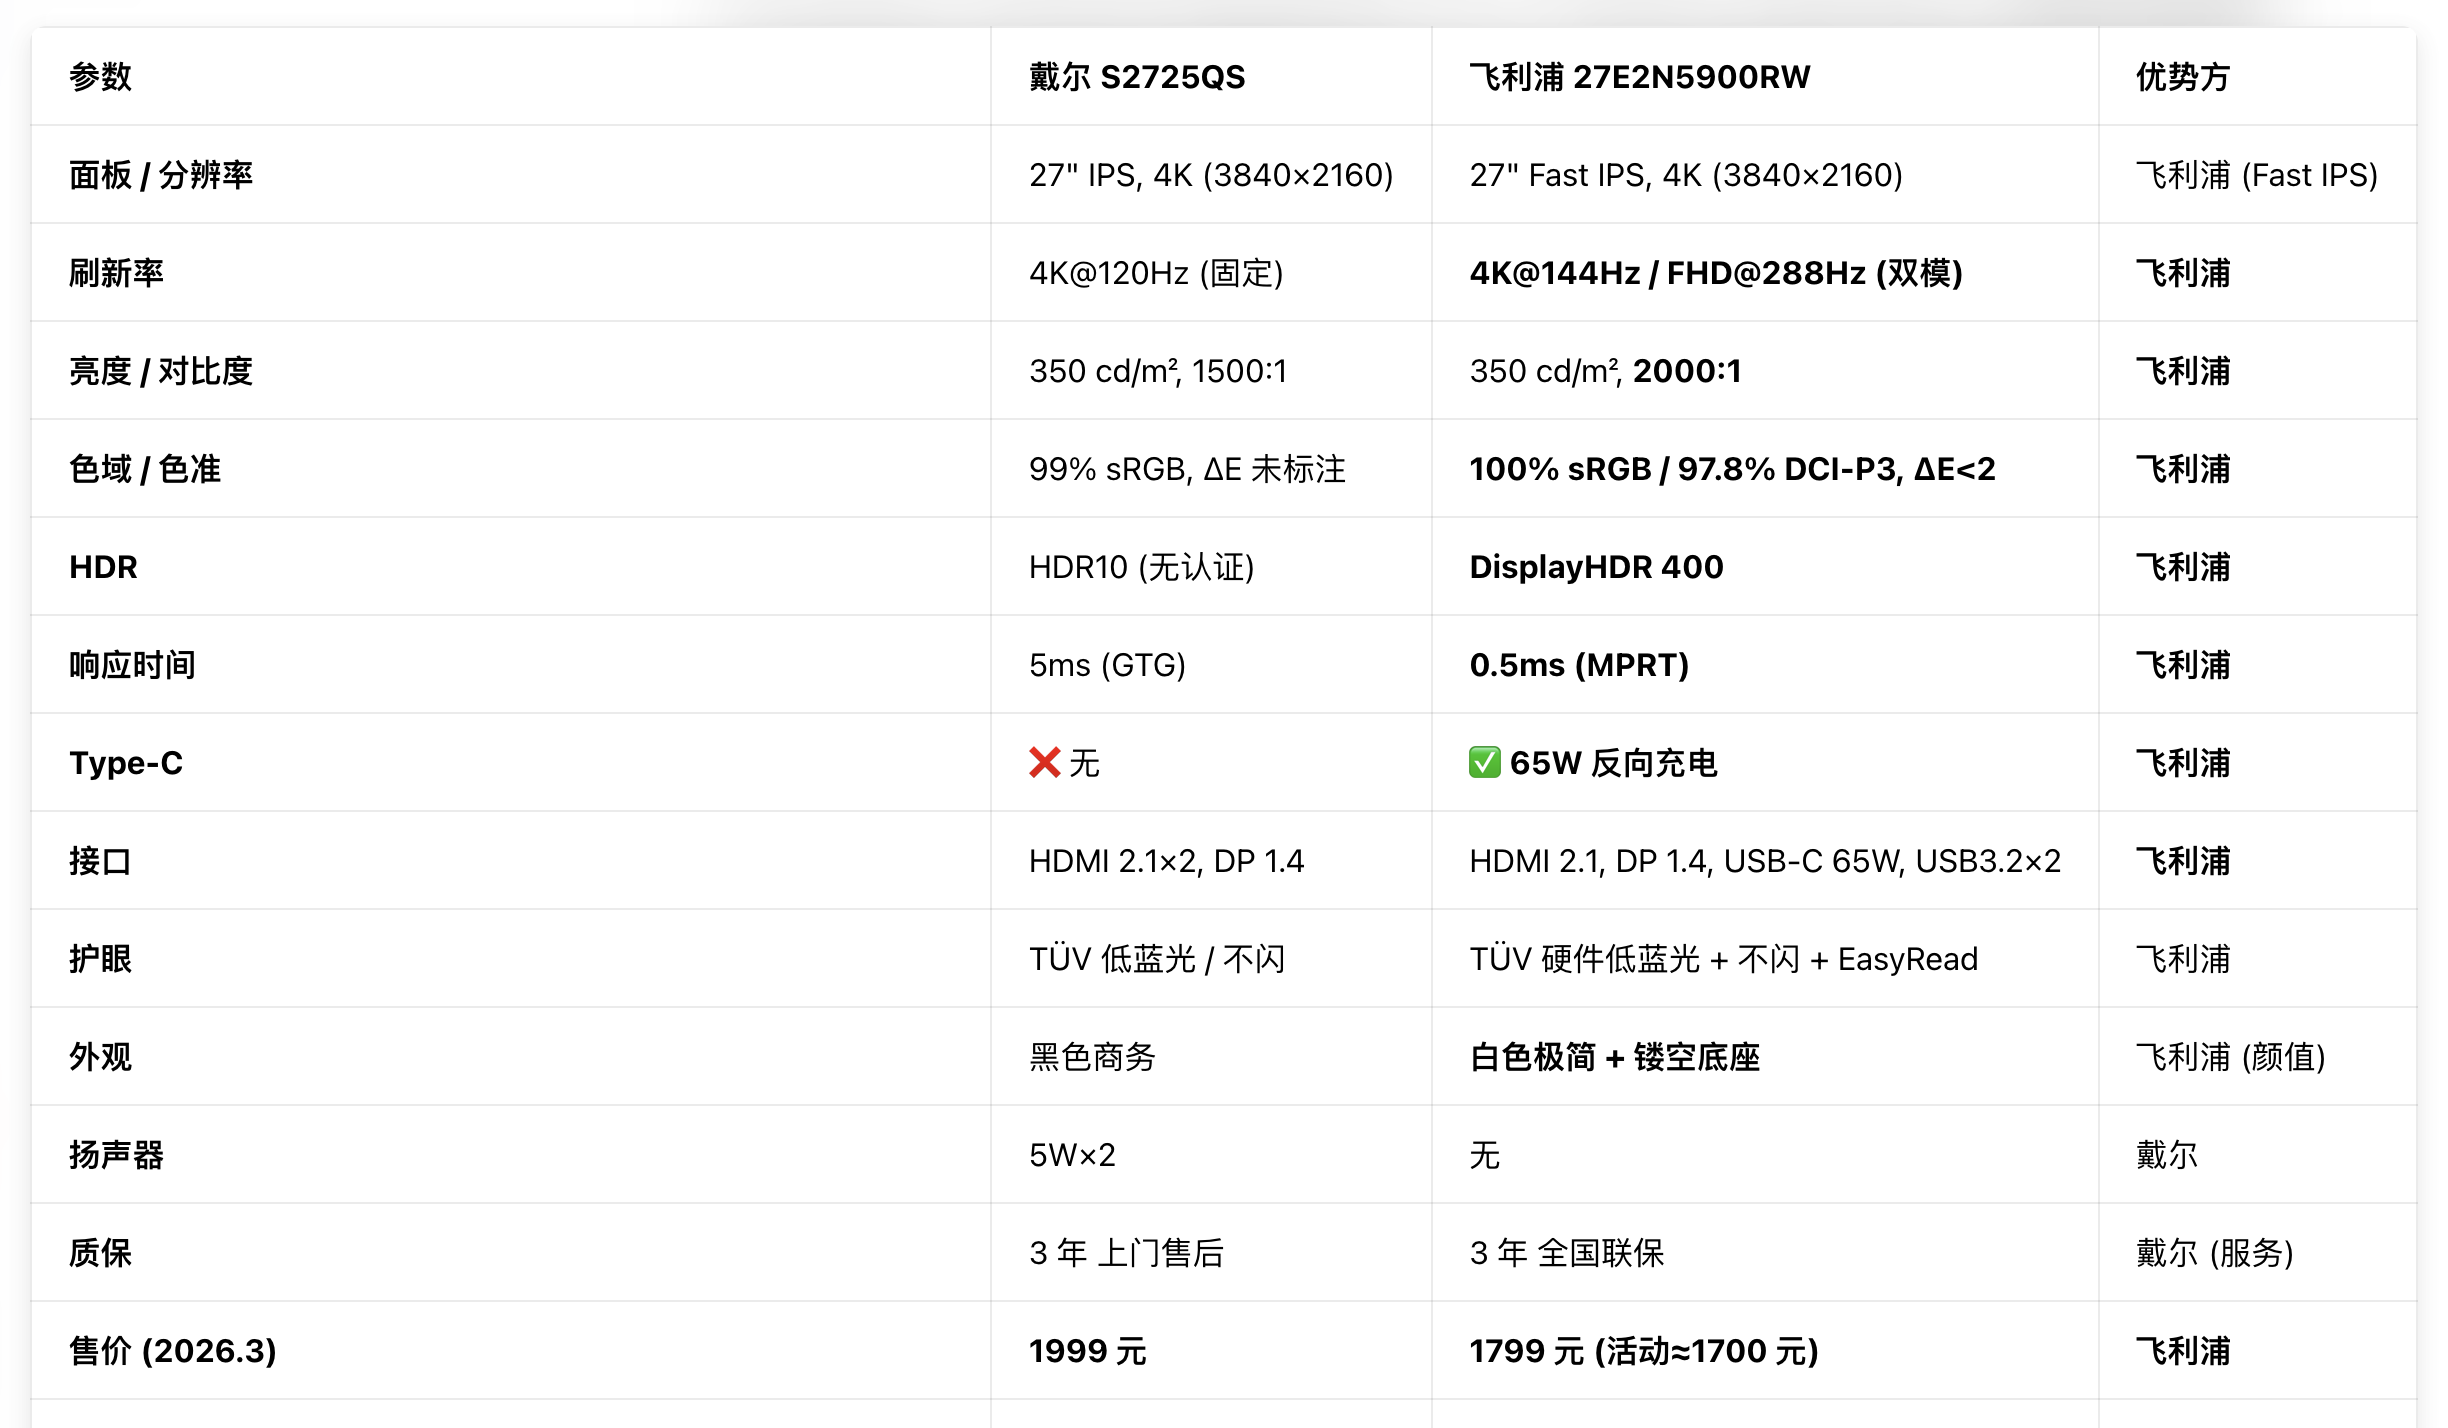Click the red cross icon in Type-C row
Image resolution: width=2448 pixels, height=1428 pixels.
point(1044,763)
